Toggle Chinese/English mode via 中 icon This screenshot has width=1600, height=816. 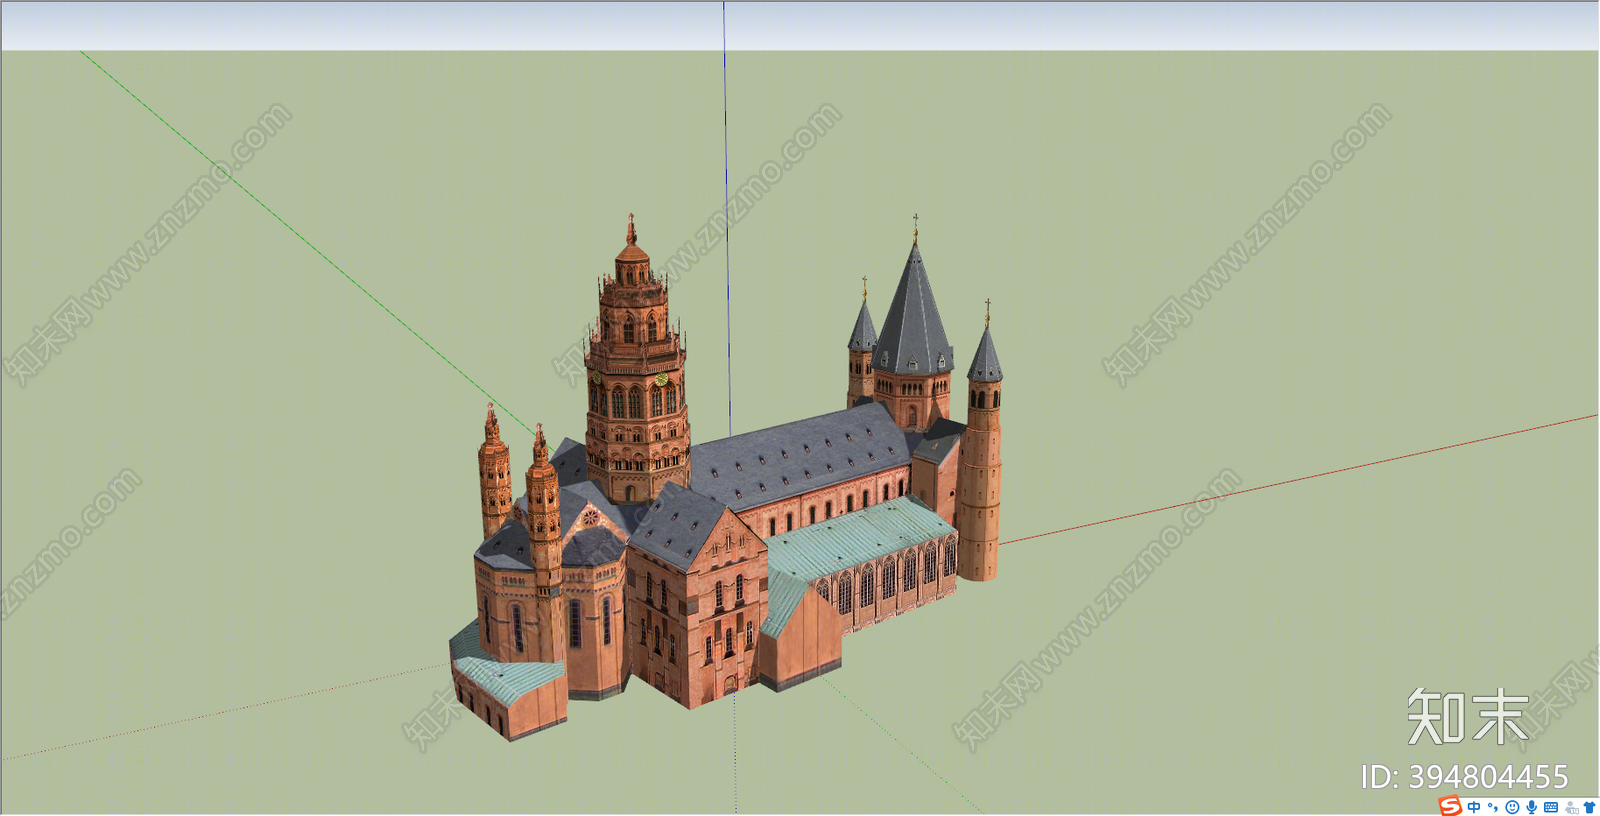[x=1474, y=807]
